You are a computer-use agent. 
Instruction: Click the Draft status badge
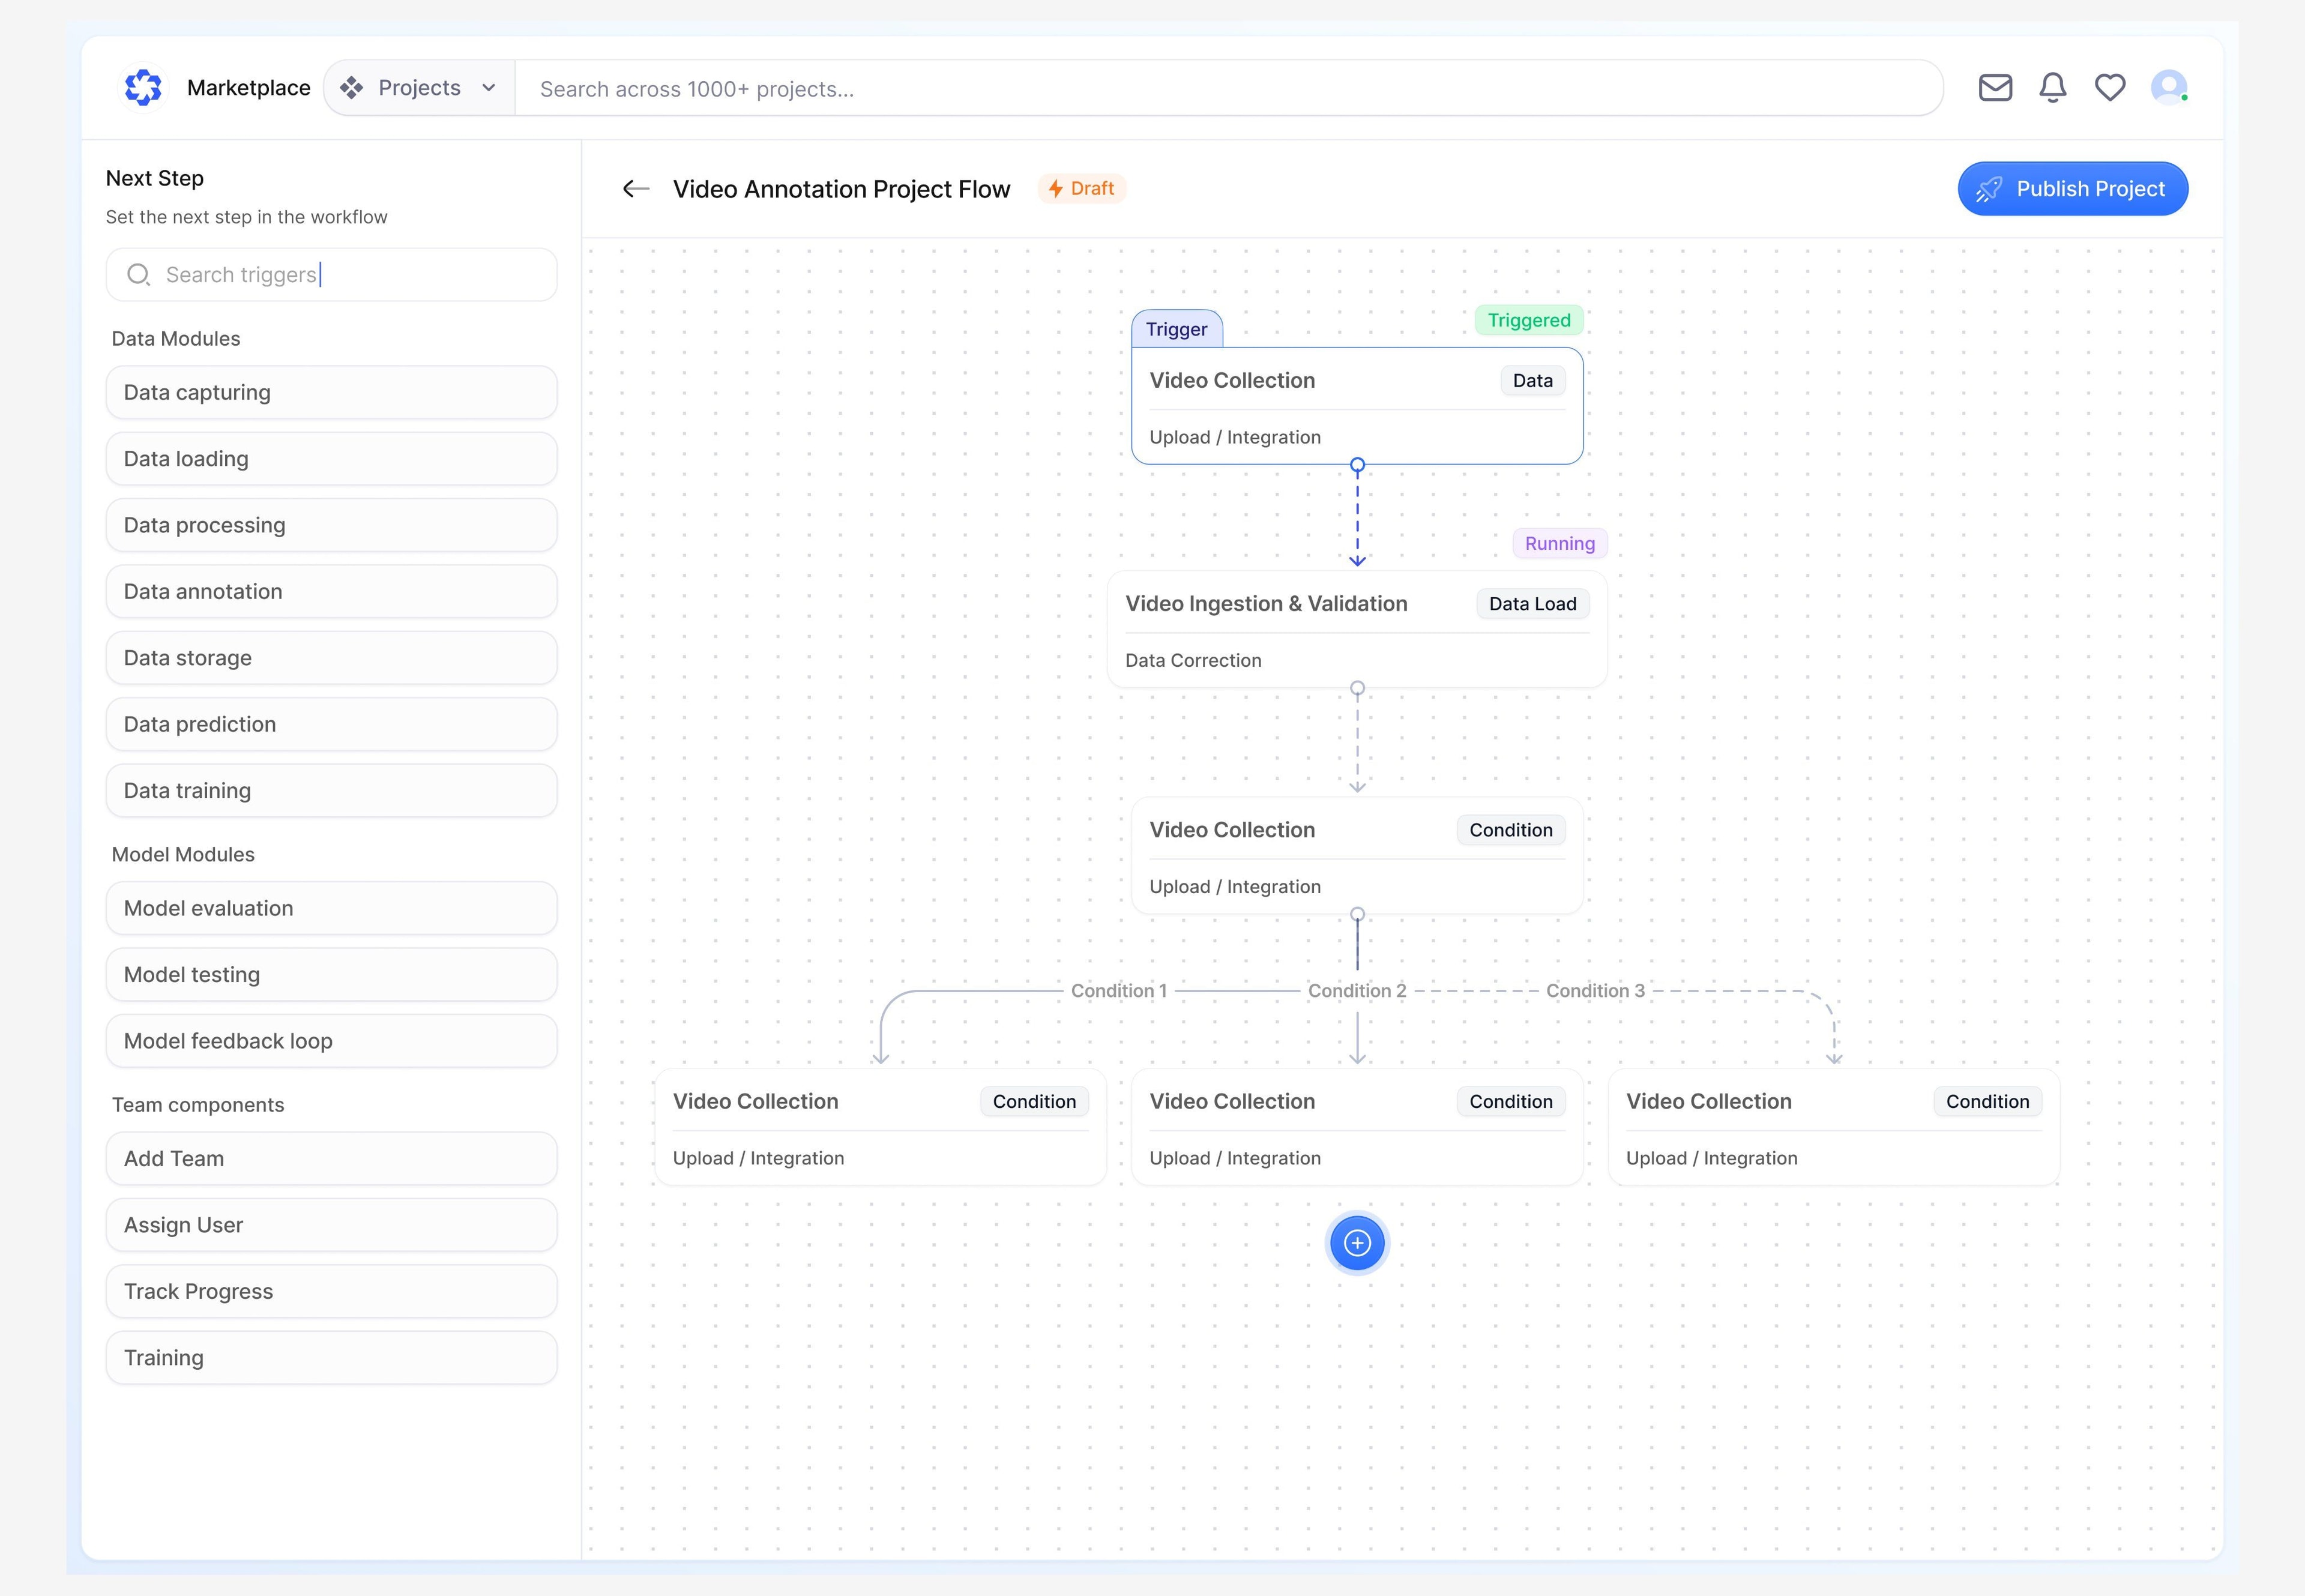tap(1082, 188)
